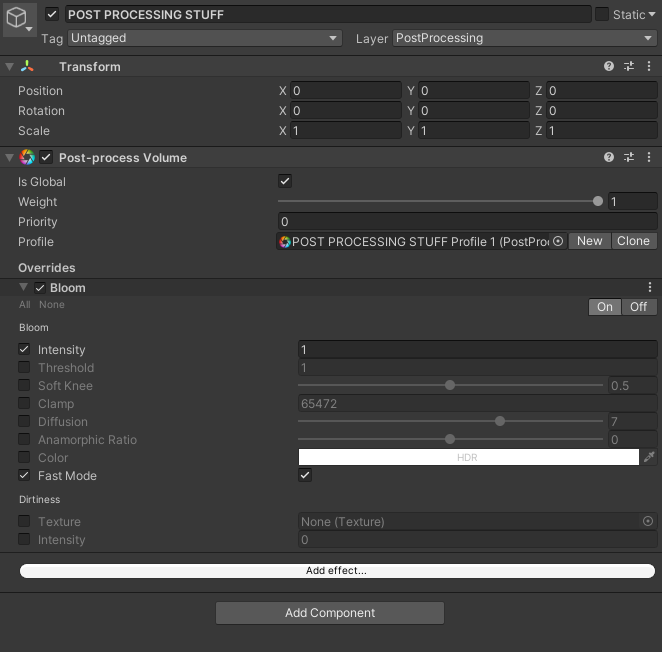
Task: Enable the Dirtiness Intensity override checkbox
Action: (x=24, y=539)
